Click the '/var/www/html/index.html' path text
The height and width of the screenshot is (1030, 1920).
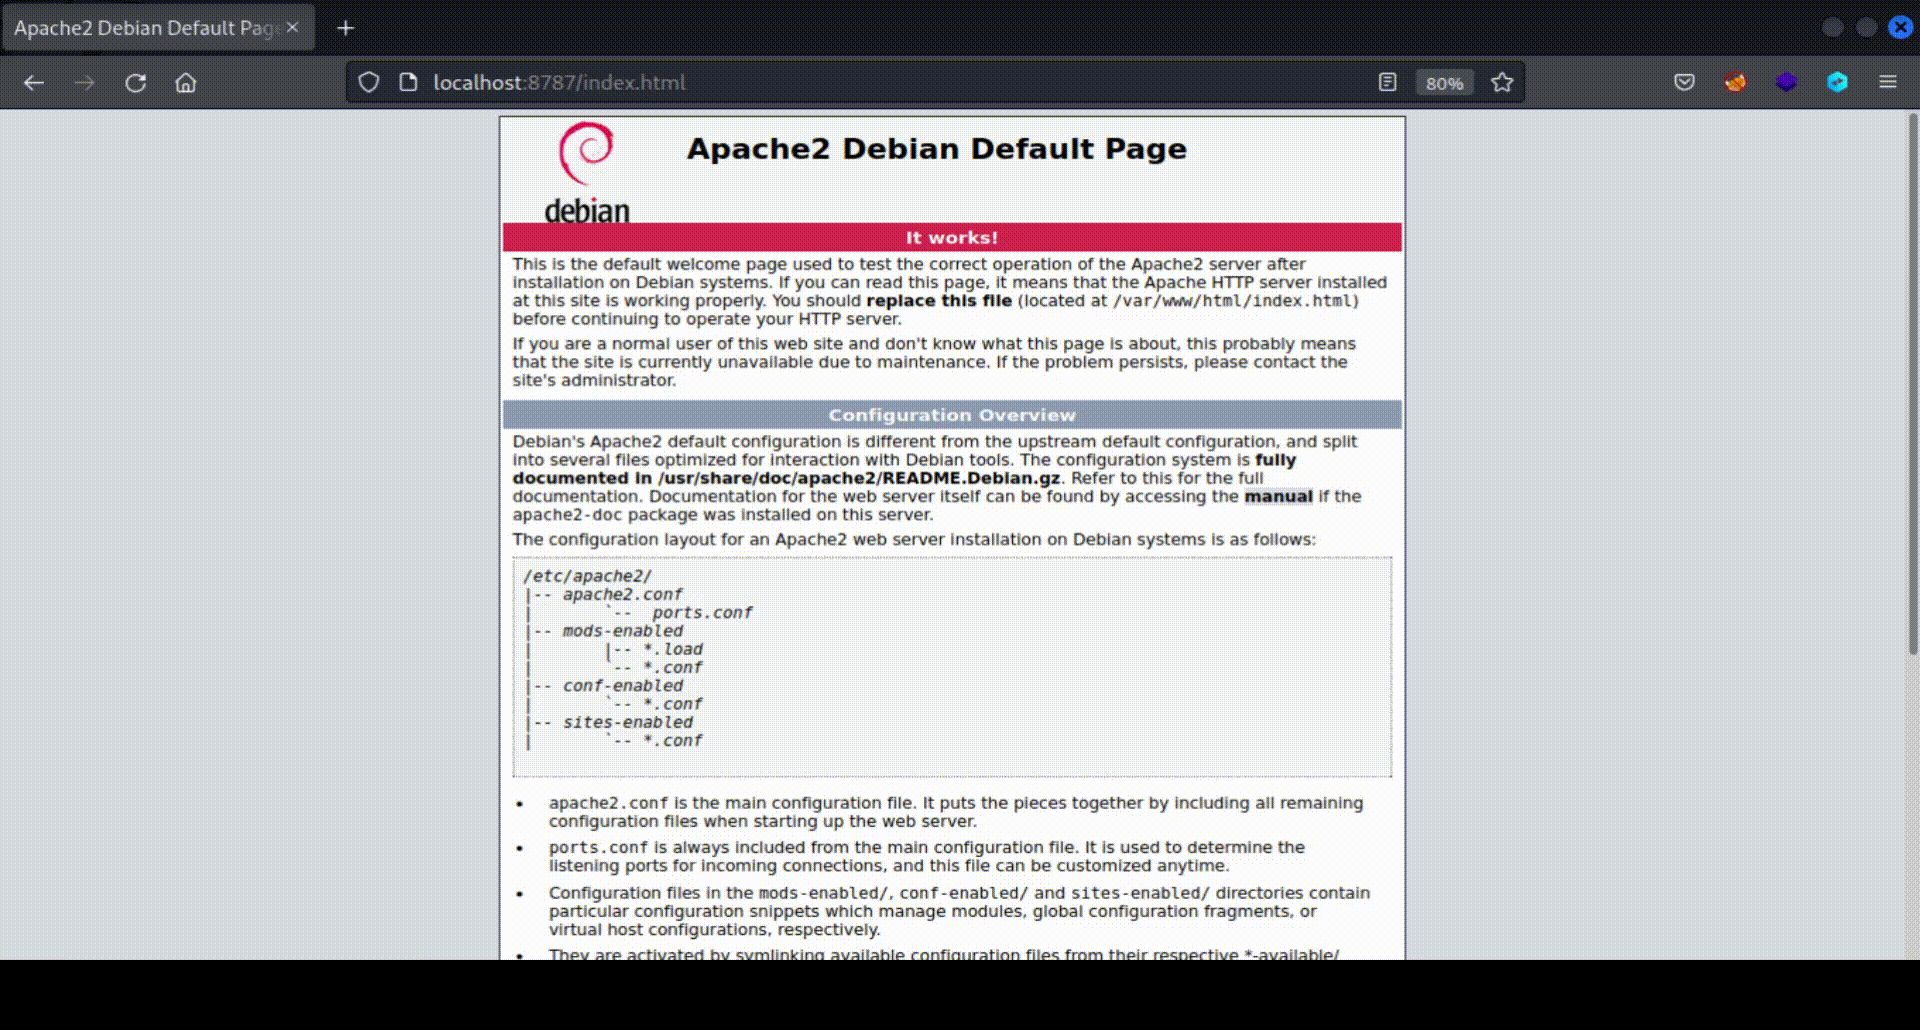1232,301
